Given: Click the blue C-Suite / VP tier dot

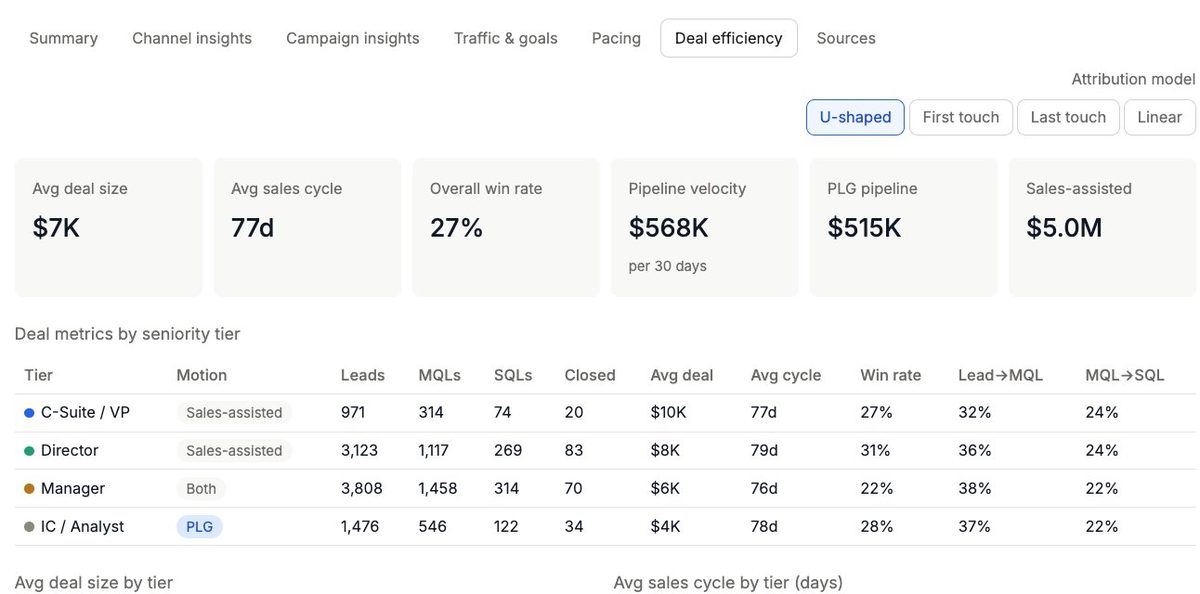Looking at the screenshot, I should click(29, 413).
